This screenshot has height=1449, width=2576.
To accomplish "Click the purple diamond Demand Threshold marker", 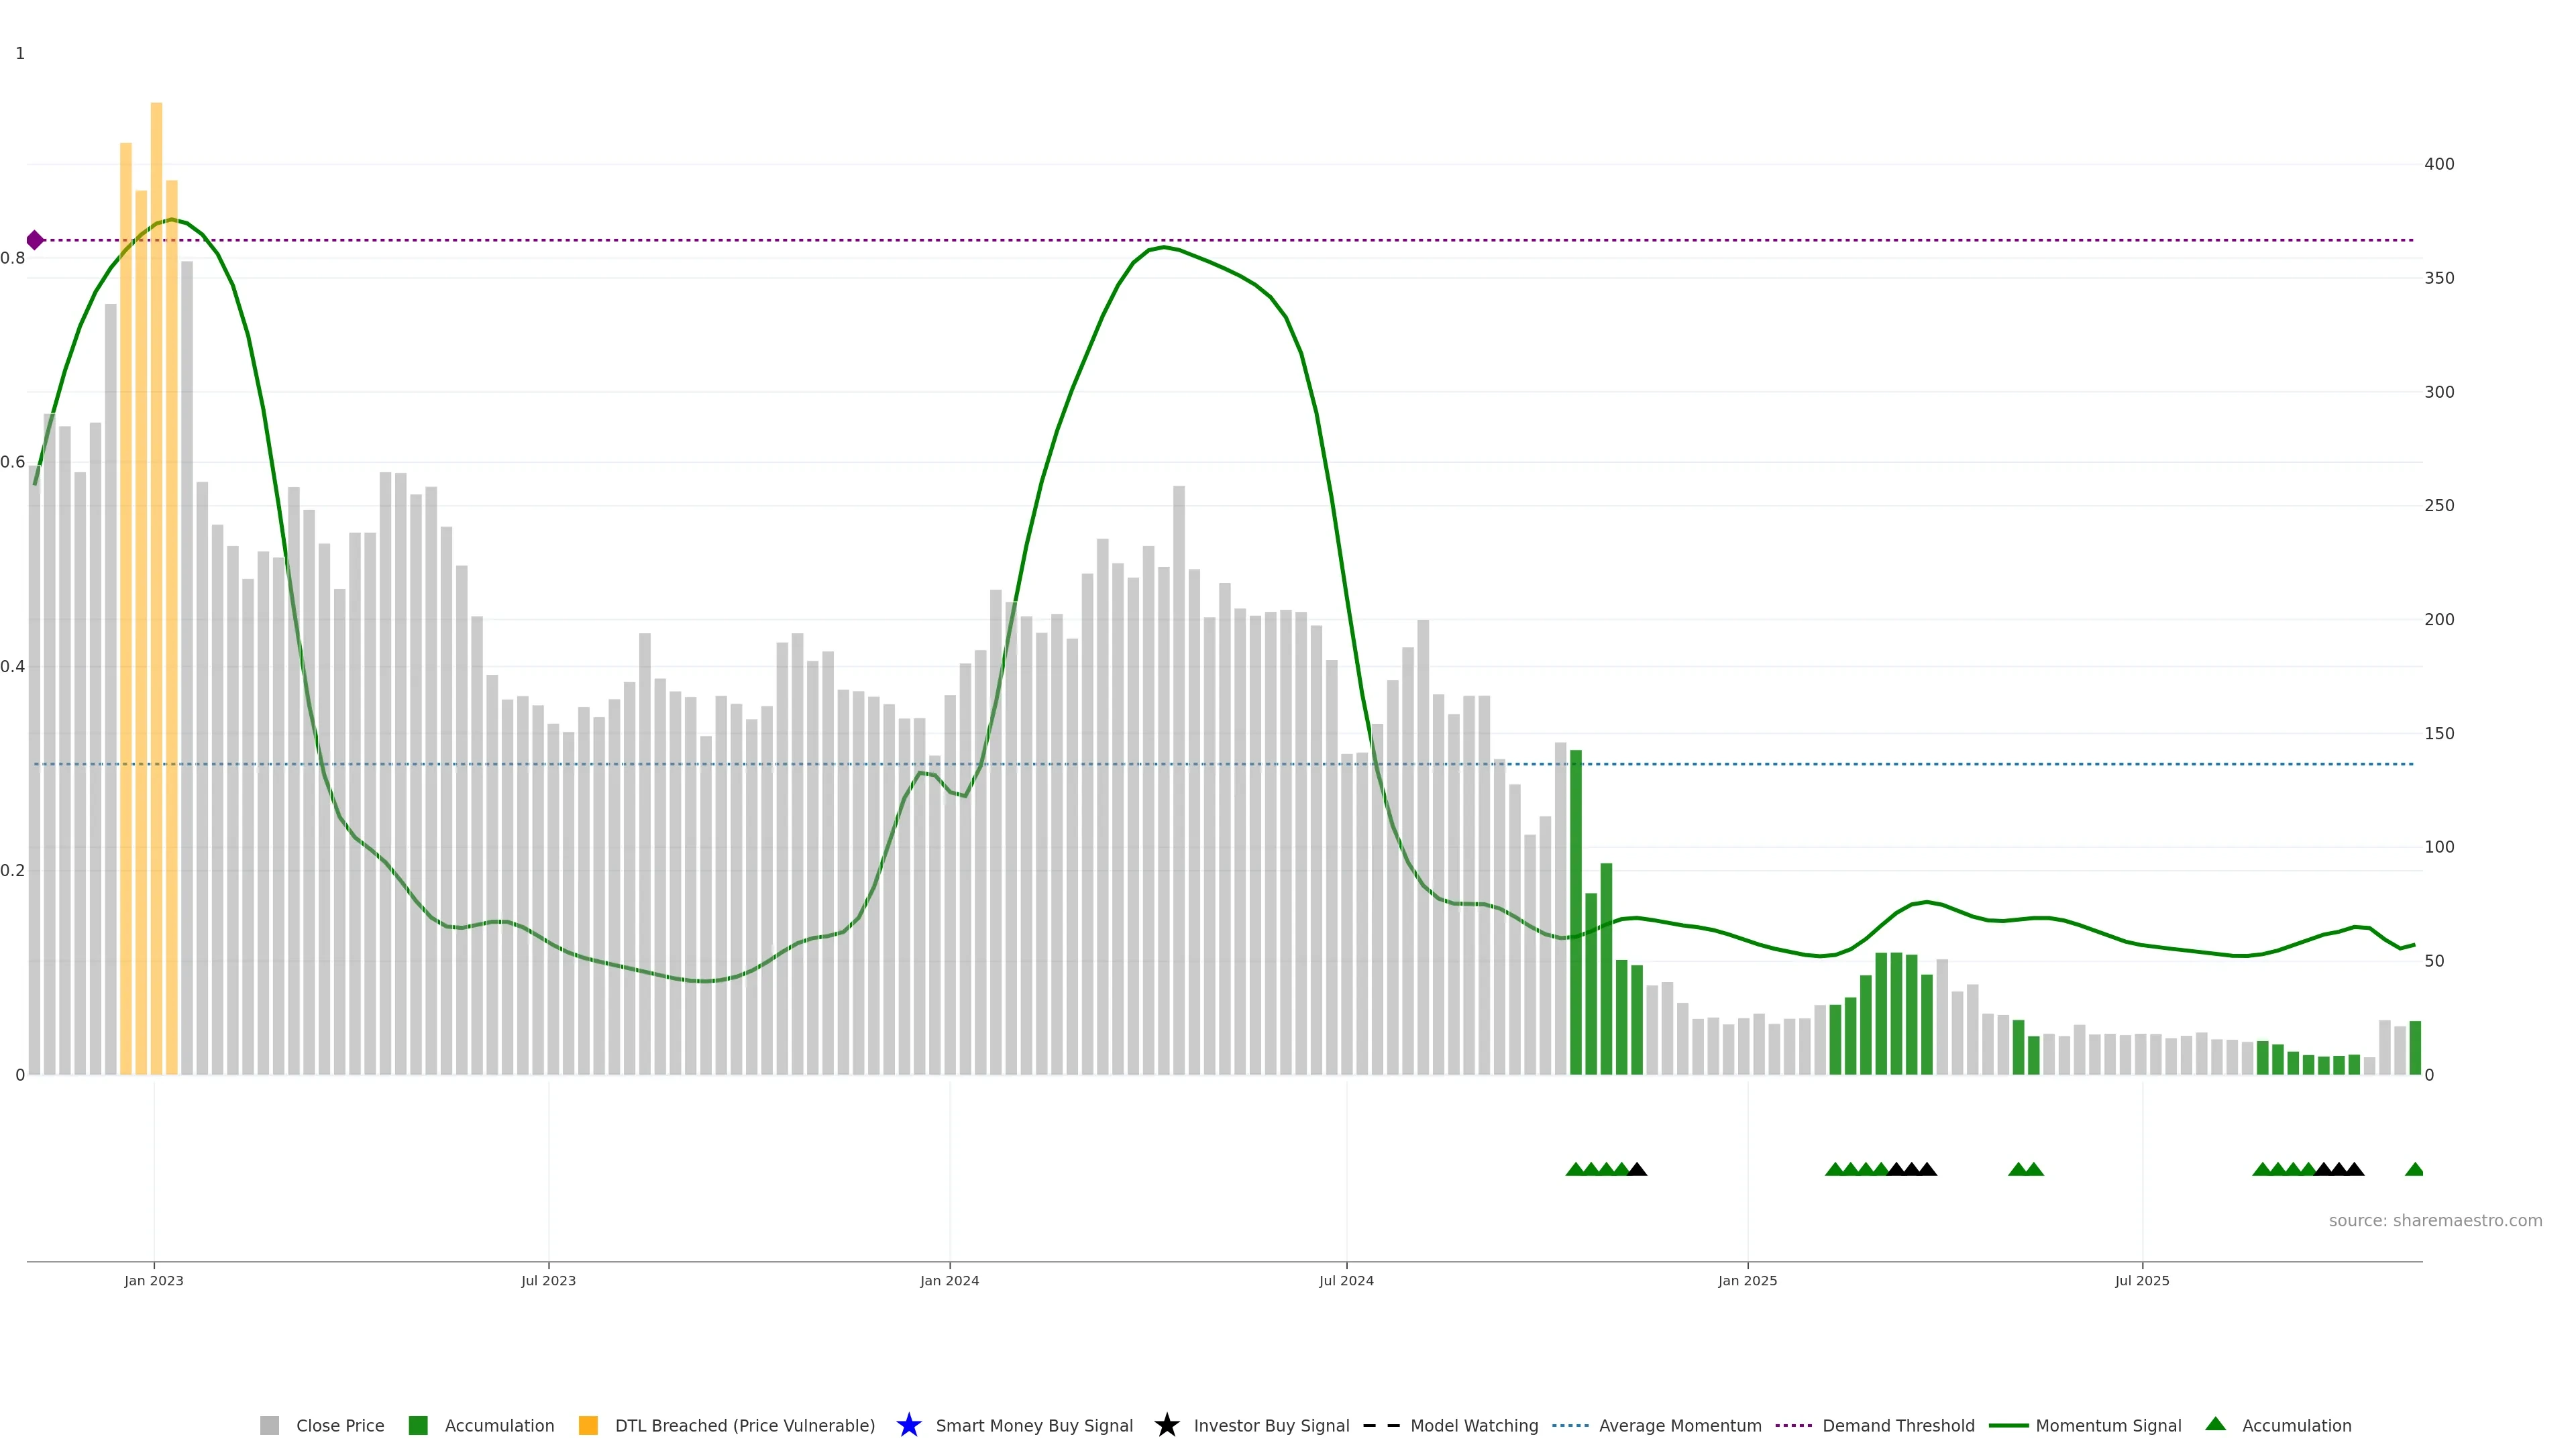I will coord(35,240).
